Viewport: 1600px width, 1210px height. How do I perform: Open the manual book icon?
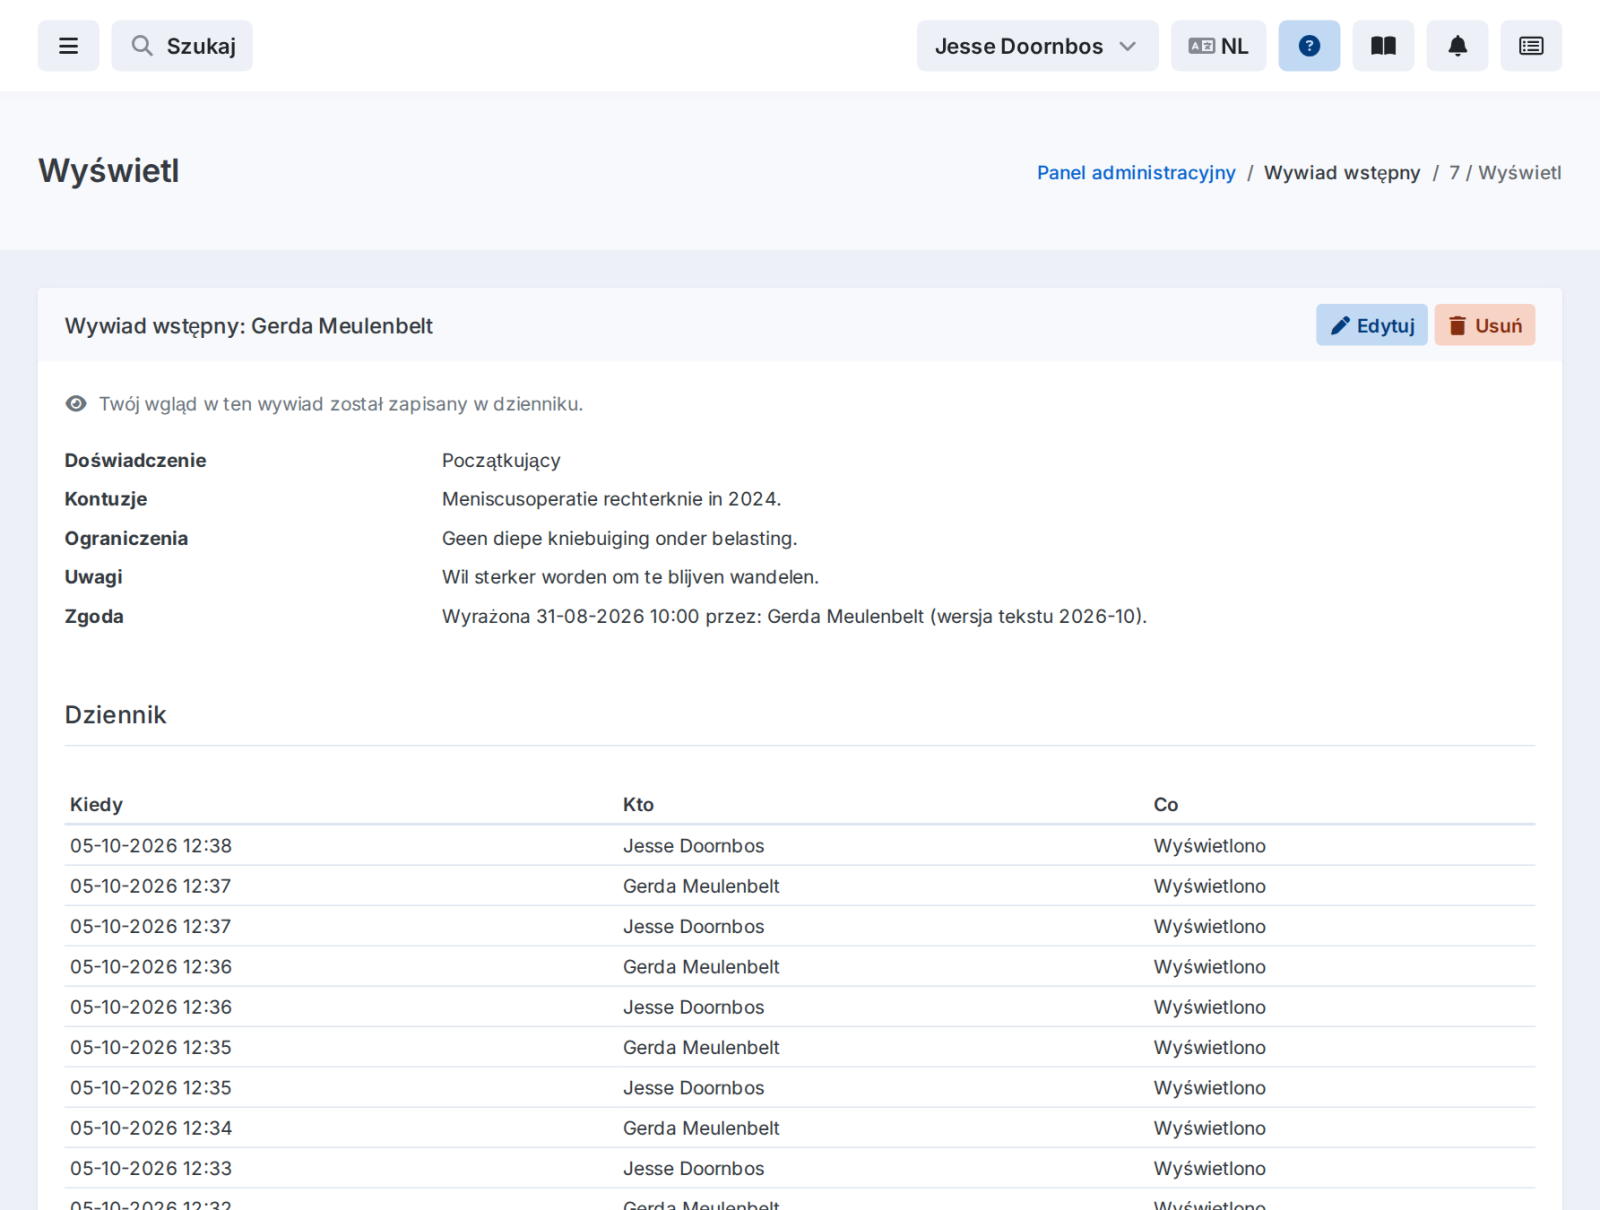point(1383,46)
